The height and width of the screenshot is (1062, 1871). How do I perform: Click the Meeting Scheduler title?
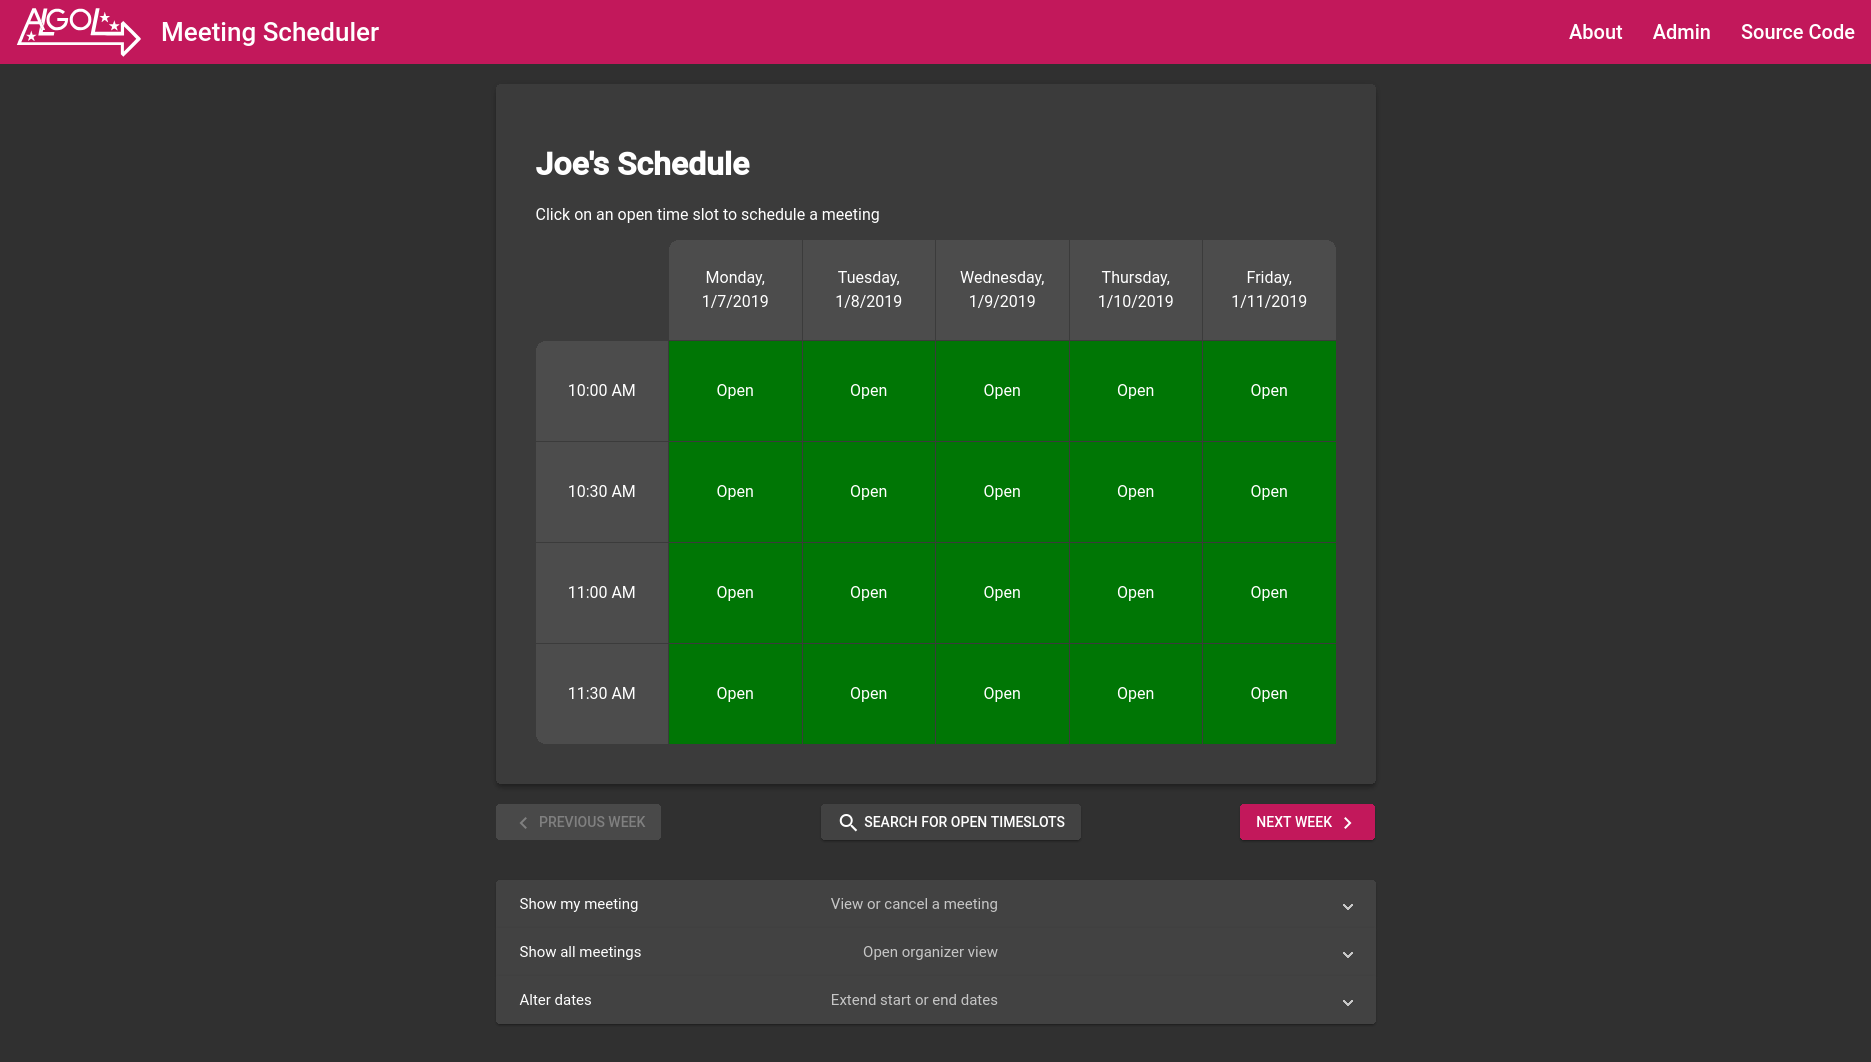click(x=270, y=32)
